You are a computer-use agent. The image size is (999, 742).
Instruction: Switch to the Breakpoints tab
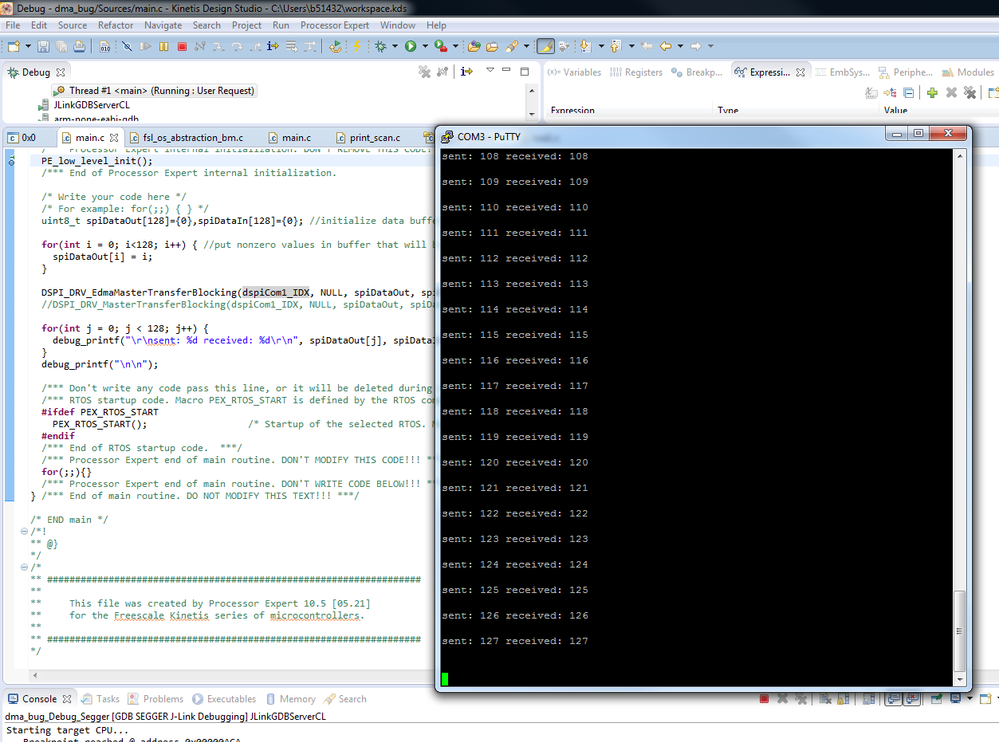click(x=697, y=73)
